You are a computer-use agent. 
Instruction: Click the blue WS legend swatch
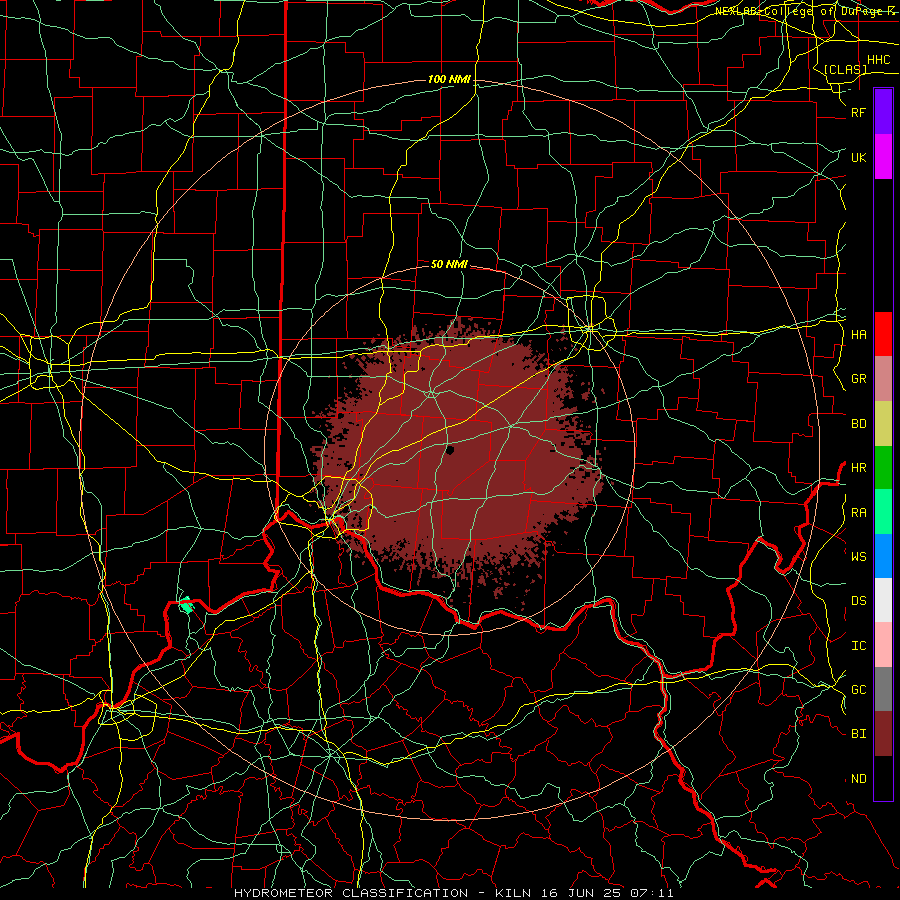[x=883, y=556]
